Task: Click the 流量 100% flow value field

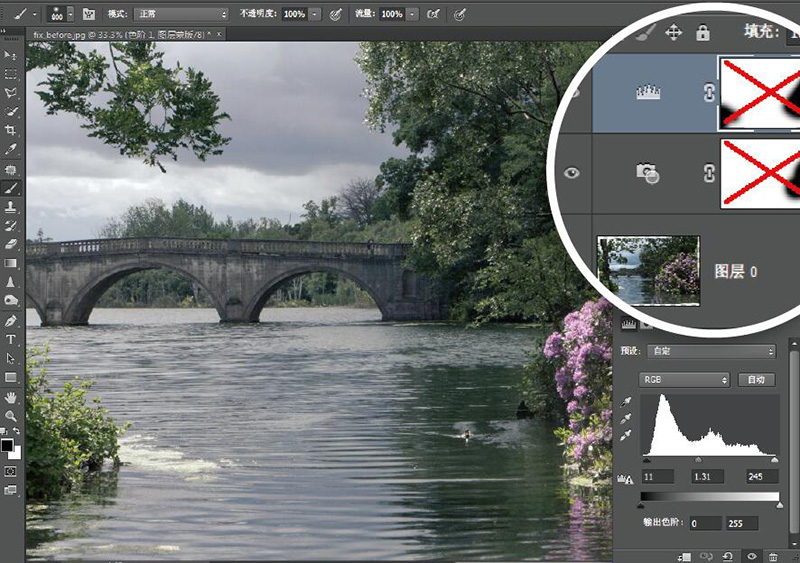Action: [x=392, y=14]
